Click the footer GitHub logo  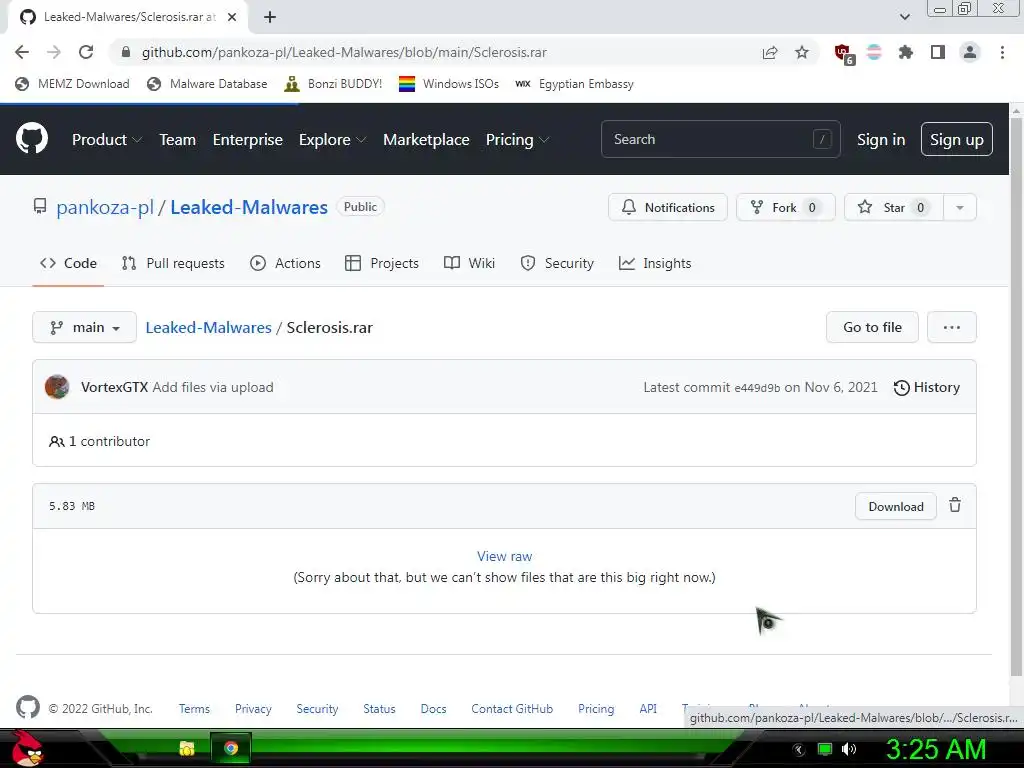pos(27,707)
